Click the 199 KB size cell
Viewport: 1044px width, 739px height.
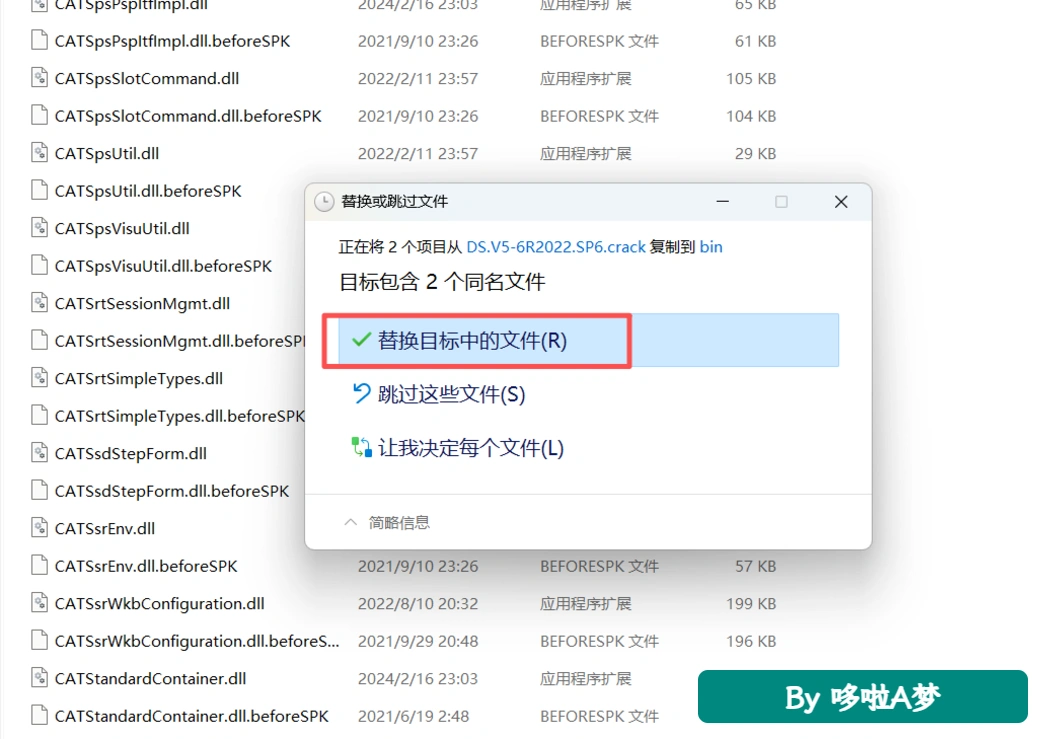751,604
